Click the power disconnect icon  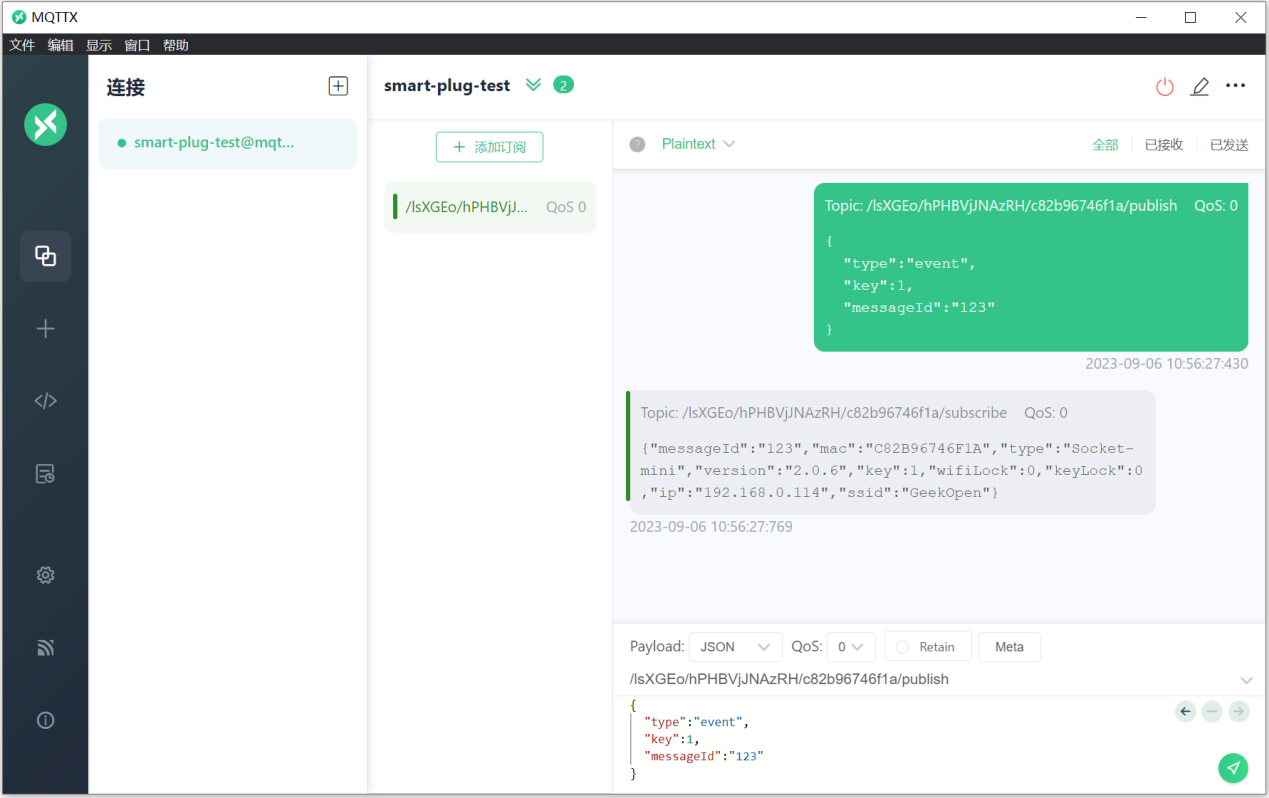tap(1164, 87)
